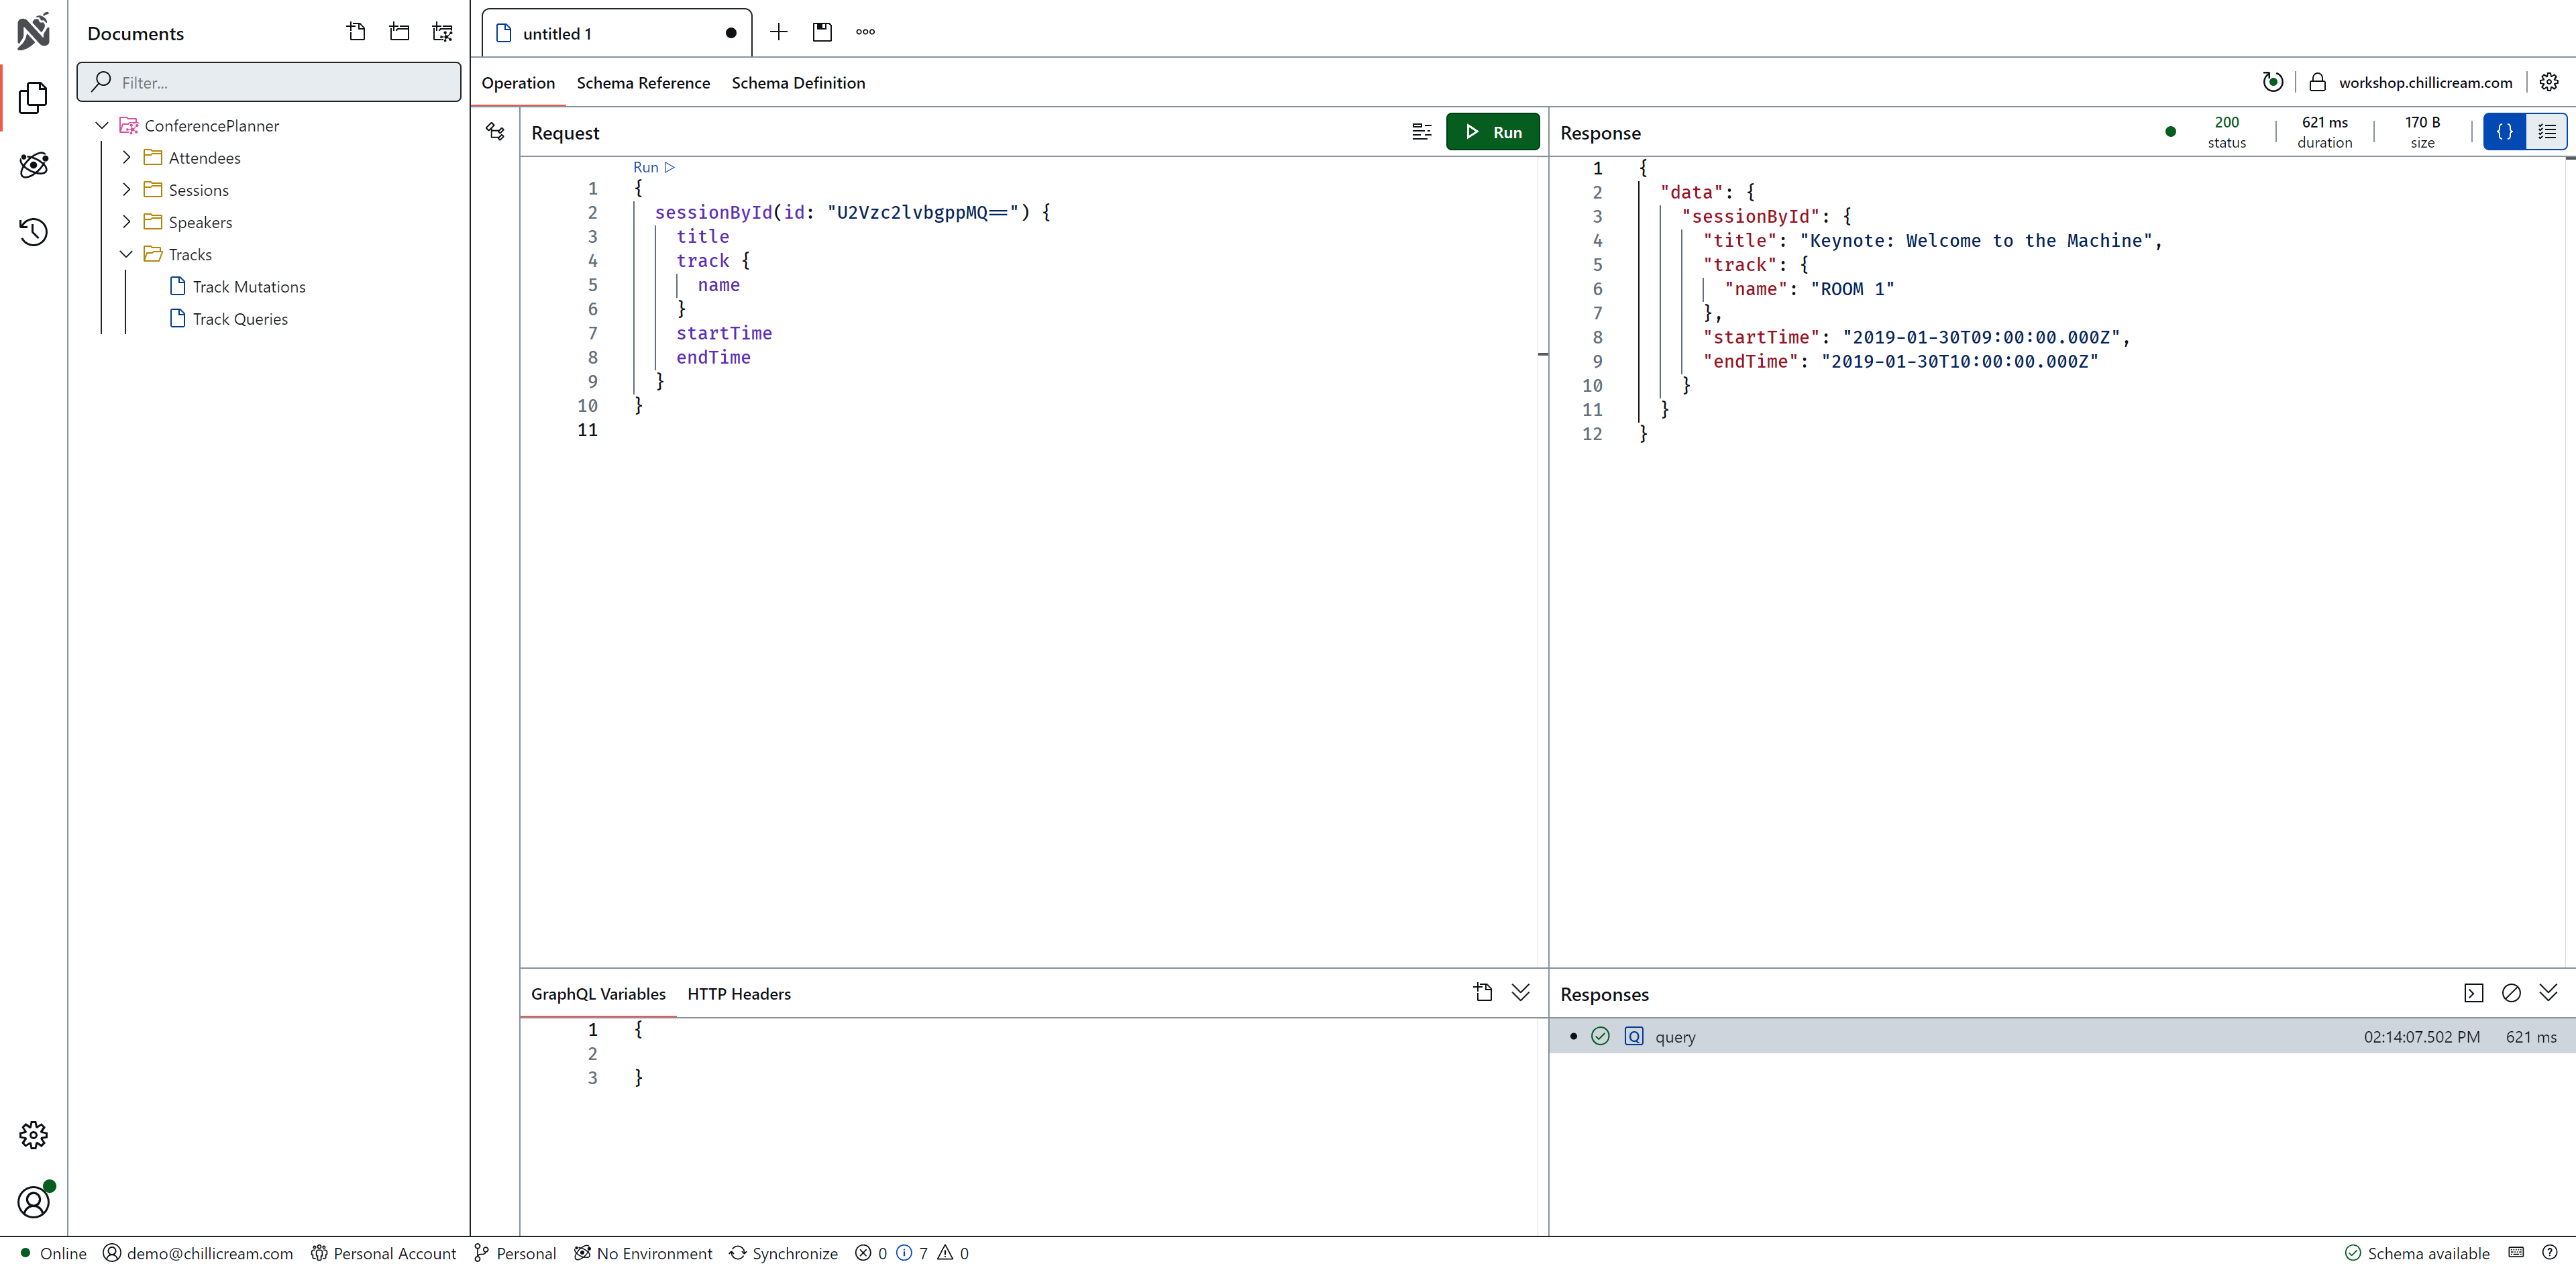The image size is (2576, 1268).
Task: Open connection settings gear icon
Action: pyautogui.click(x=2549, y=82)
